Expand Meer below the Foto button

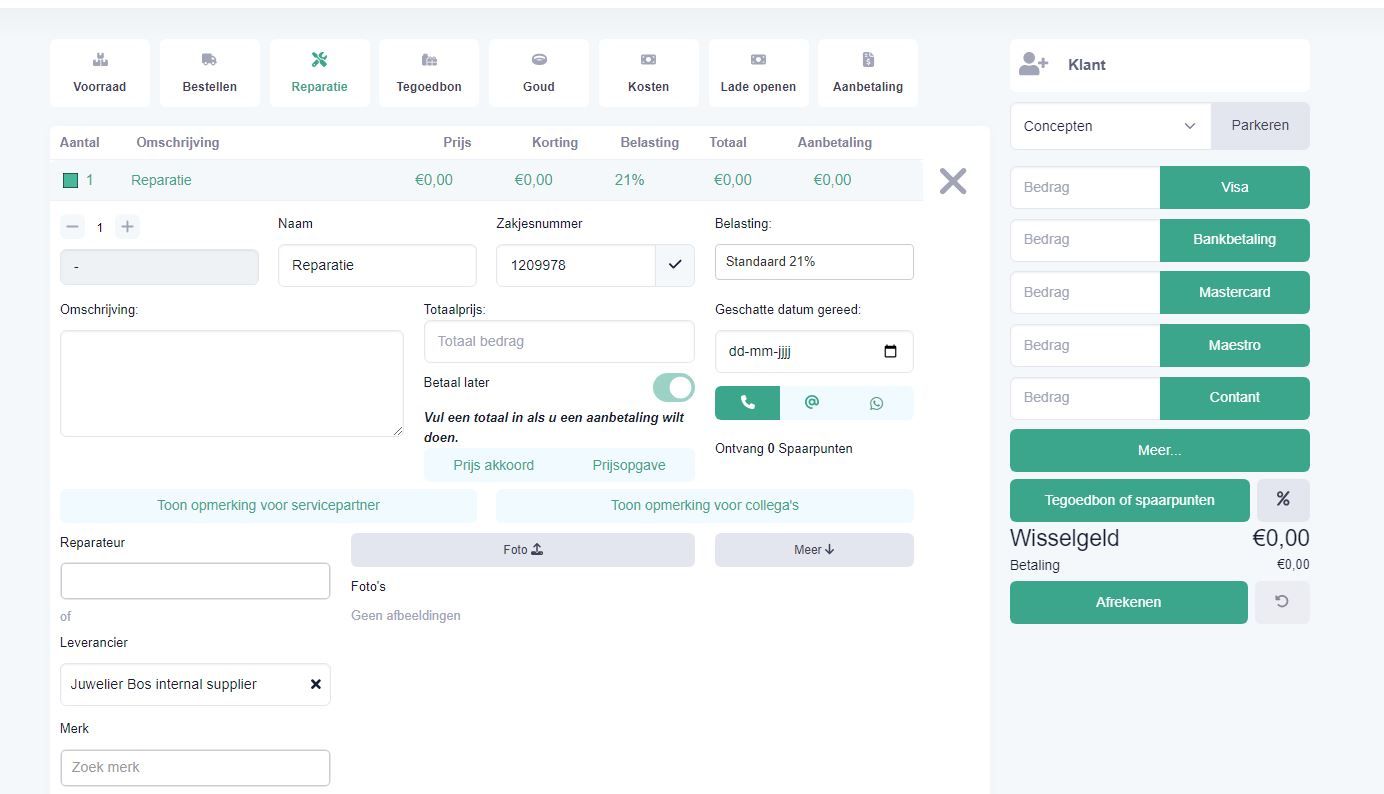coord(813,549)
